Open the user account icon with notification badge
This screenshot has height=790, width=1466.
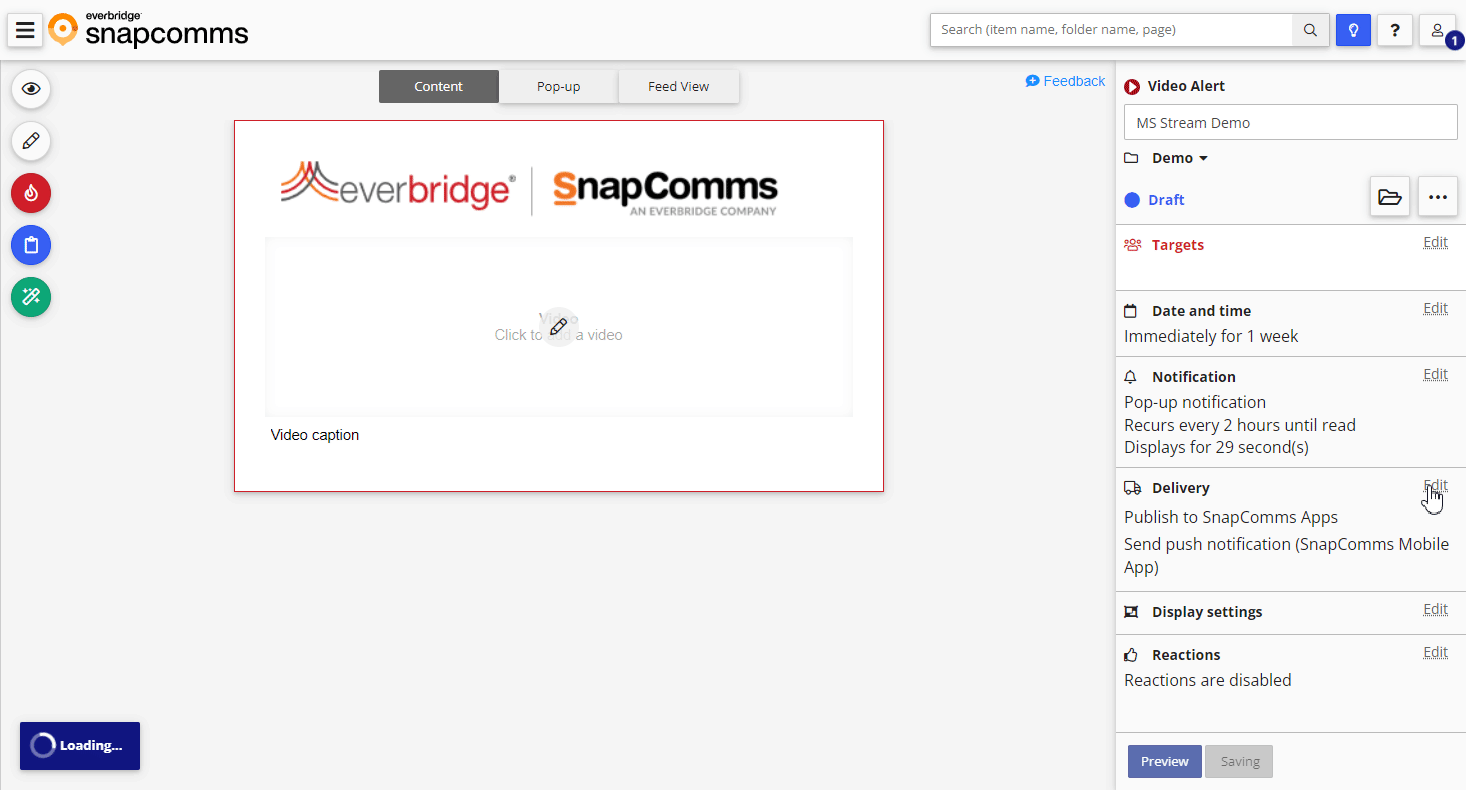point(1436,30)
